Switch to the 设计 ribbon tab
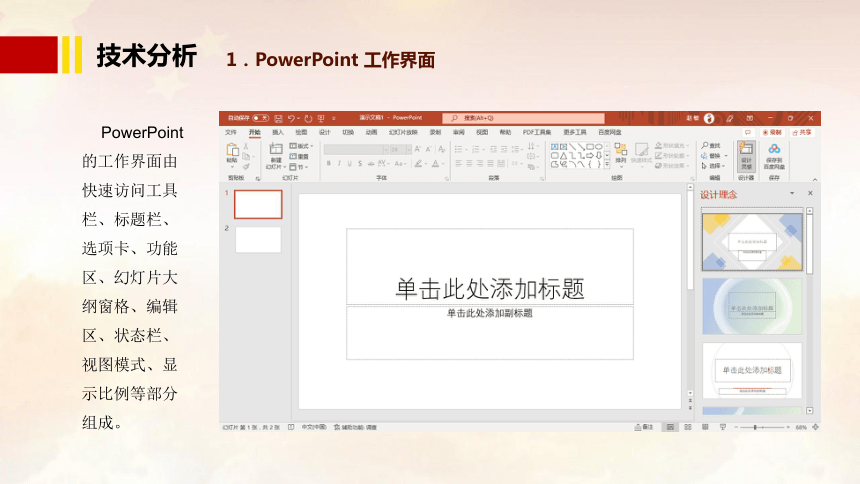Image resolution: width=860 pixels, height=484 pixels. 325,132
